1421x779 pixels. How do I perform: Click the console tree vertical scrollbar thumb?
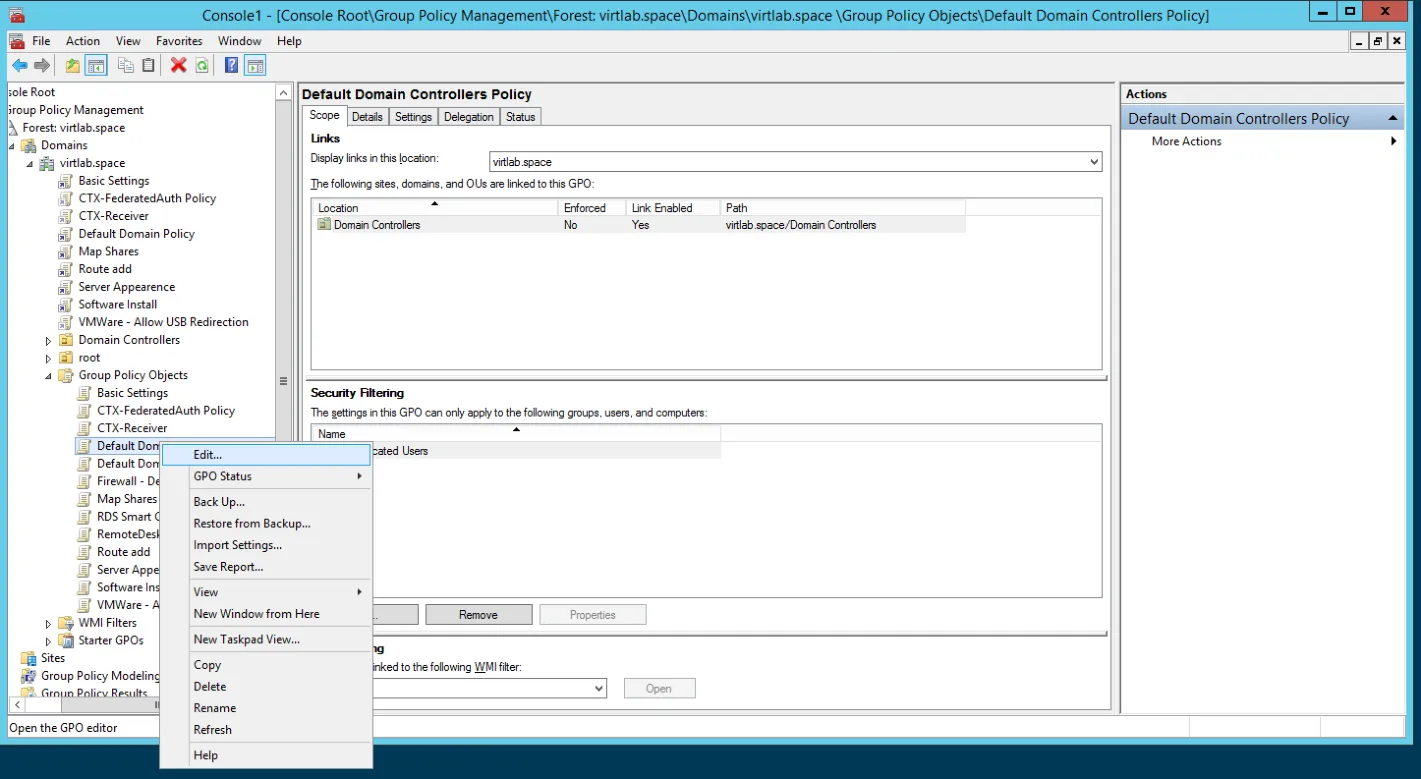(x=283, y=381)
